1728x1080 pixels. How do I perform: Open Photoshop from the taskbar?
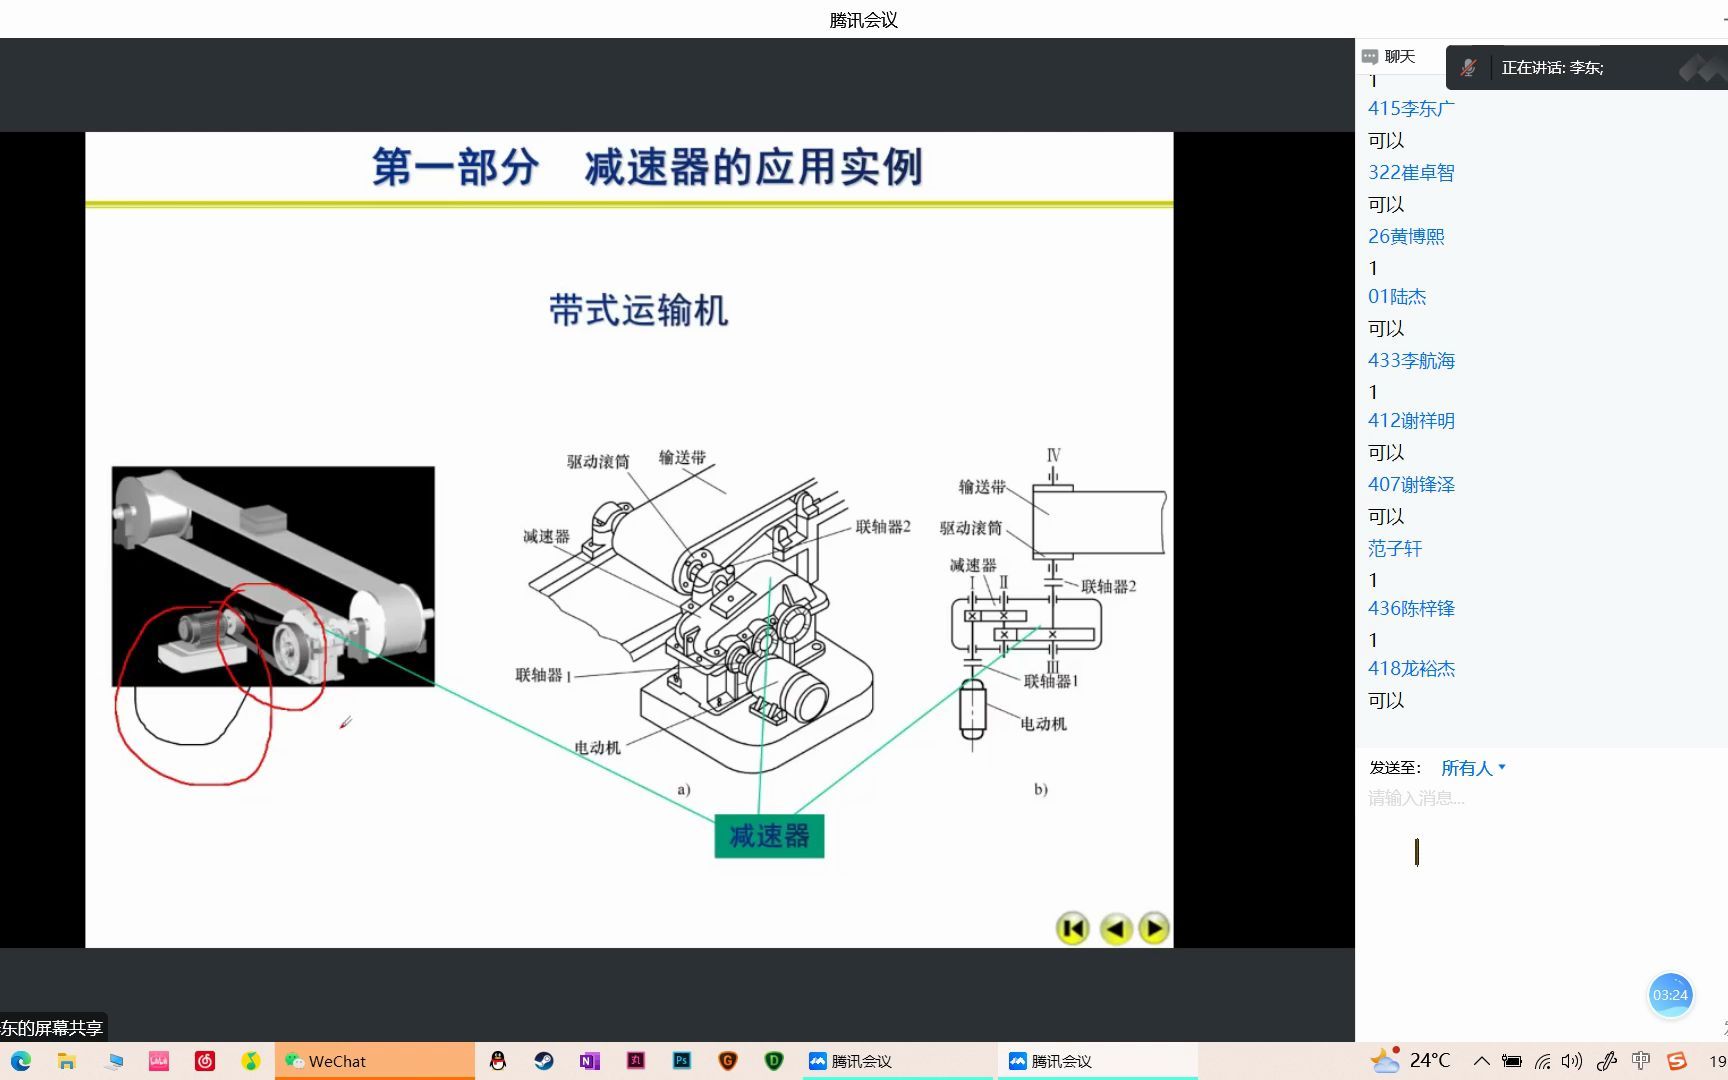[682, 1061]
